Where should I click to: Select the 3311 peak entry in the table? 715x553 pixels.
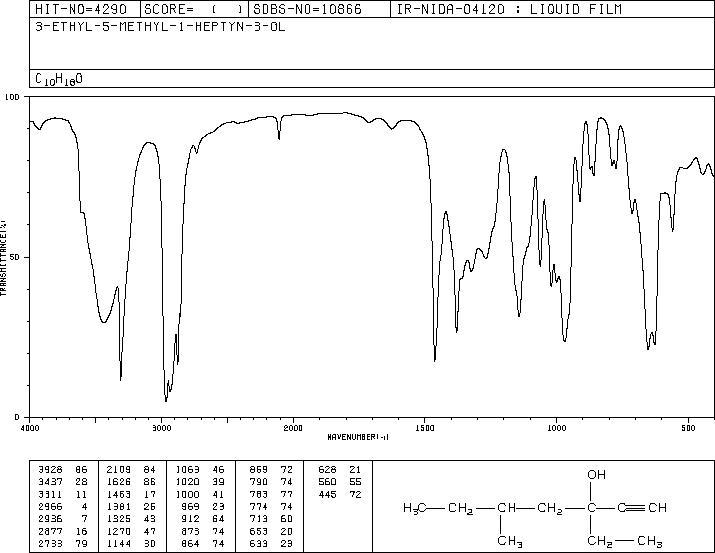[62, 494]
